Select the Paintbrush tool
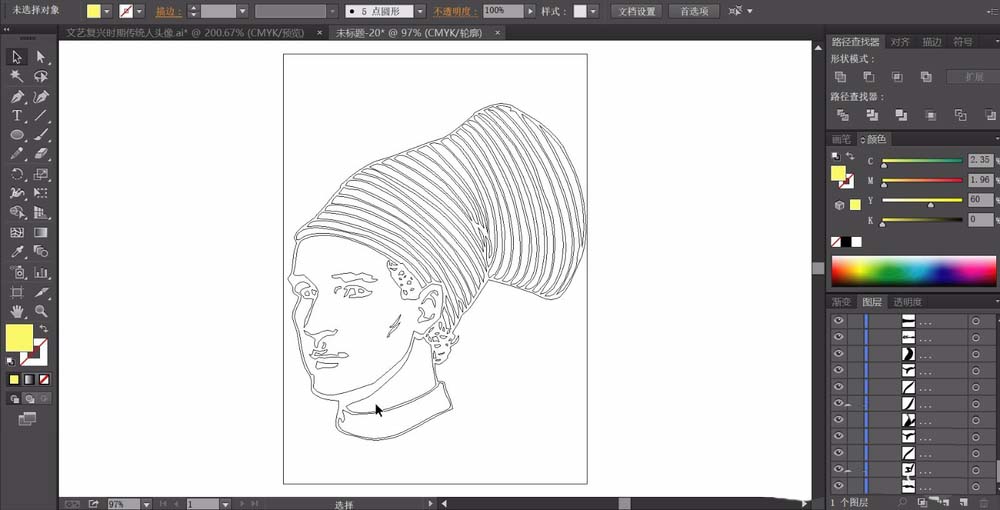Image resolution: width=1000 pixels, height=510 pixels. [x=41, y=135]
